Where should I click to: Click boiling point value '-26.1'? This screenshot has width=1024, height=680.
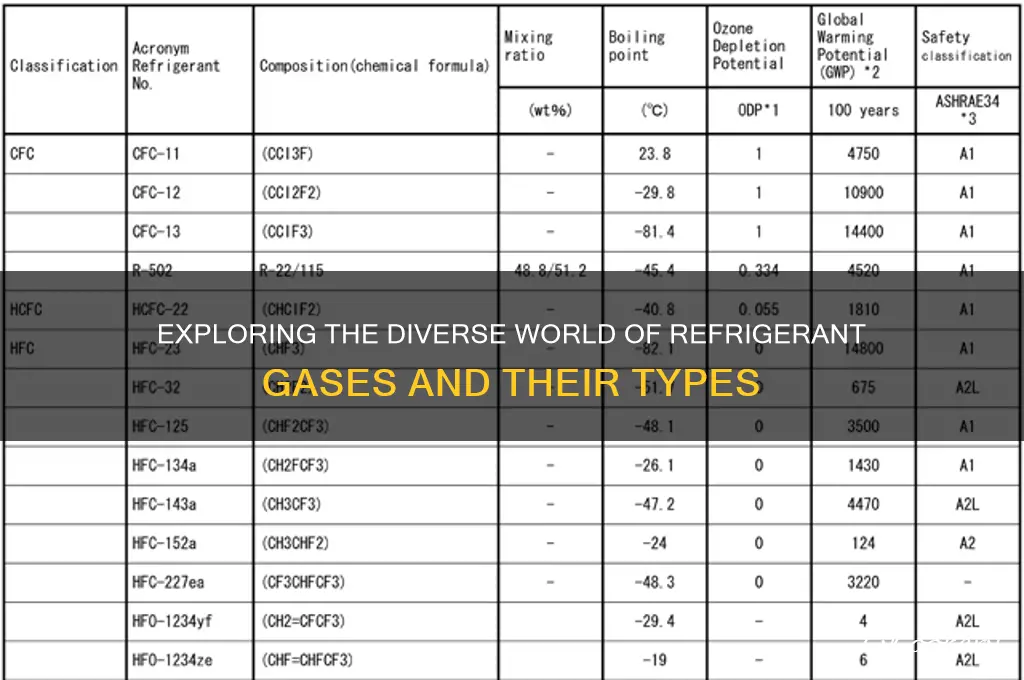(x=654, y=465)
